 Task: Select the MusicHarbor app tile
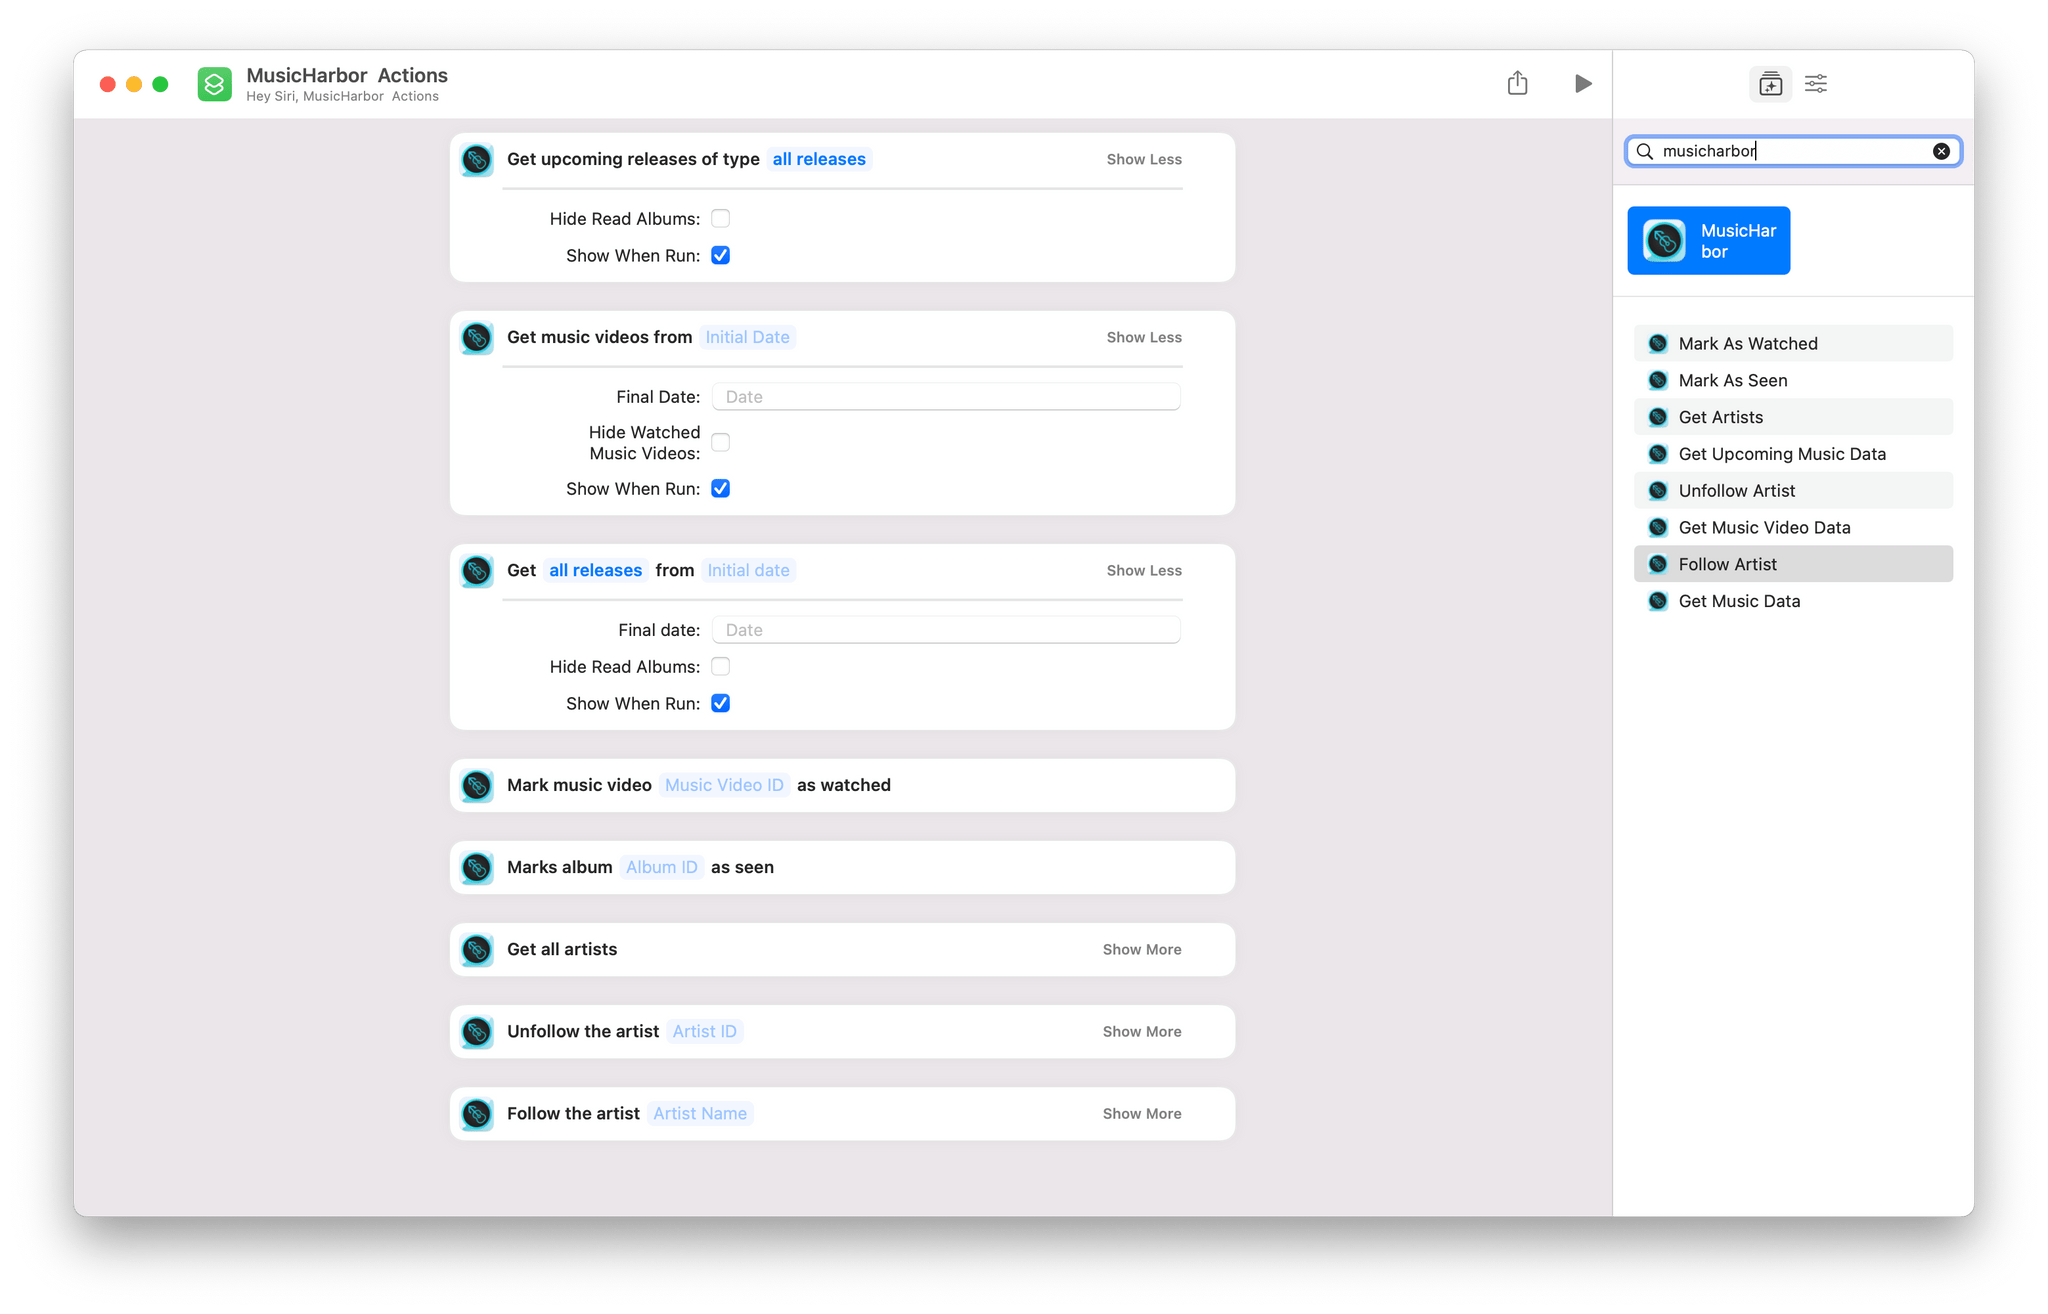[1708, 241]
